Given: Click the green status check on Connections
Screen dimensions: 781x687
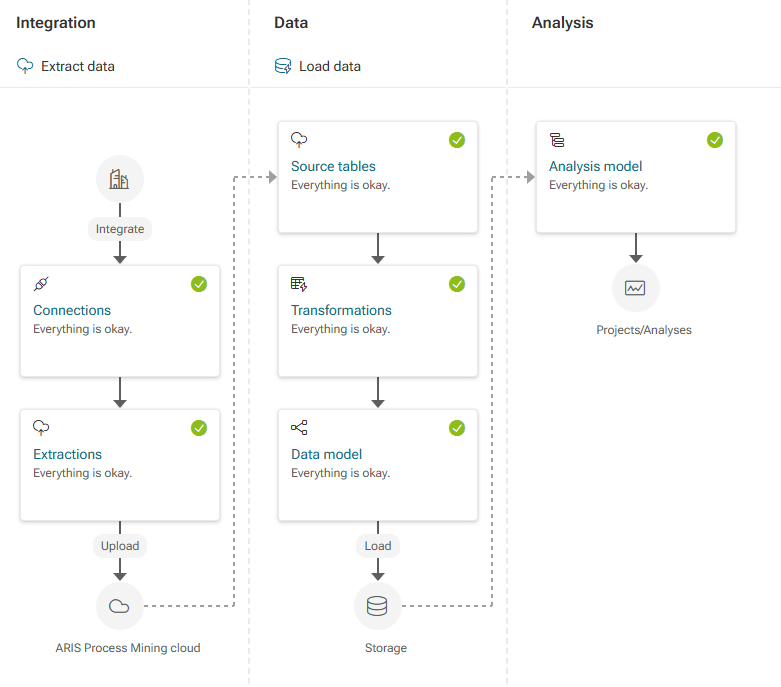Looking at the screenshot, I should tap(199, 284).
